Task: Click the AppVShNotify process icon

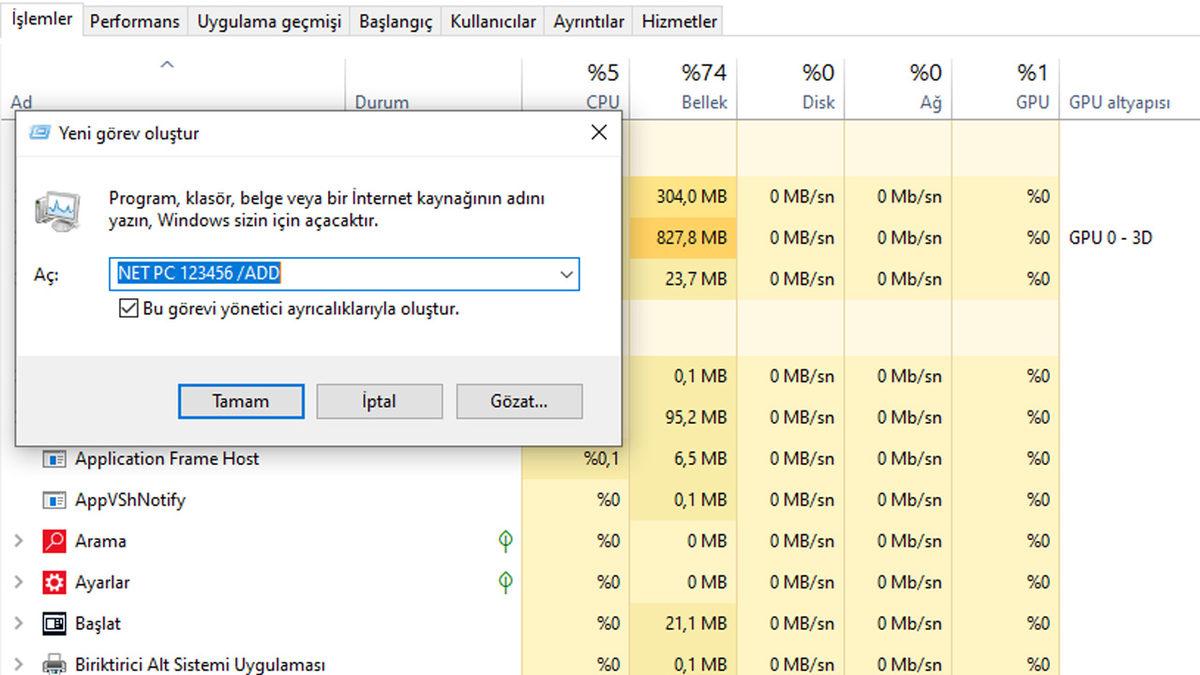Action: pyautogui.click(x=53, y=500)
